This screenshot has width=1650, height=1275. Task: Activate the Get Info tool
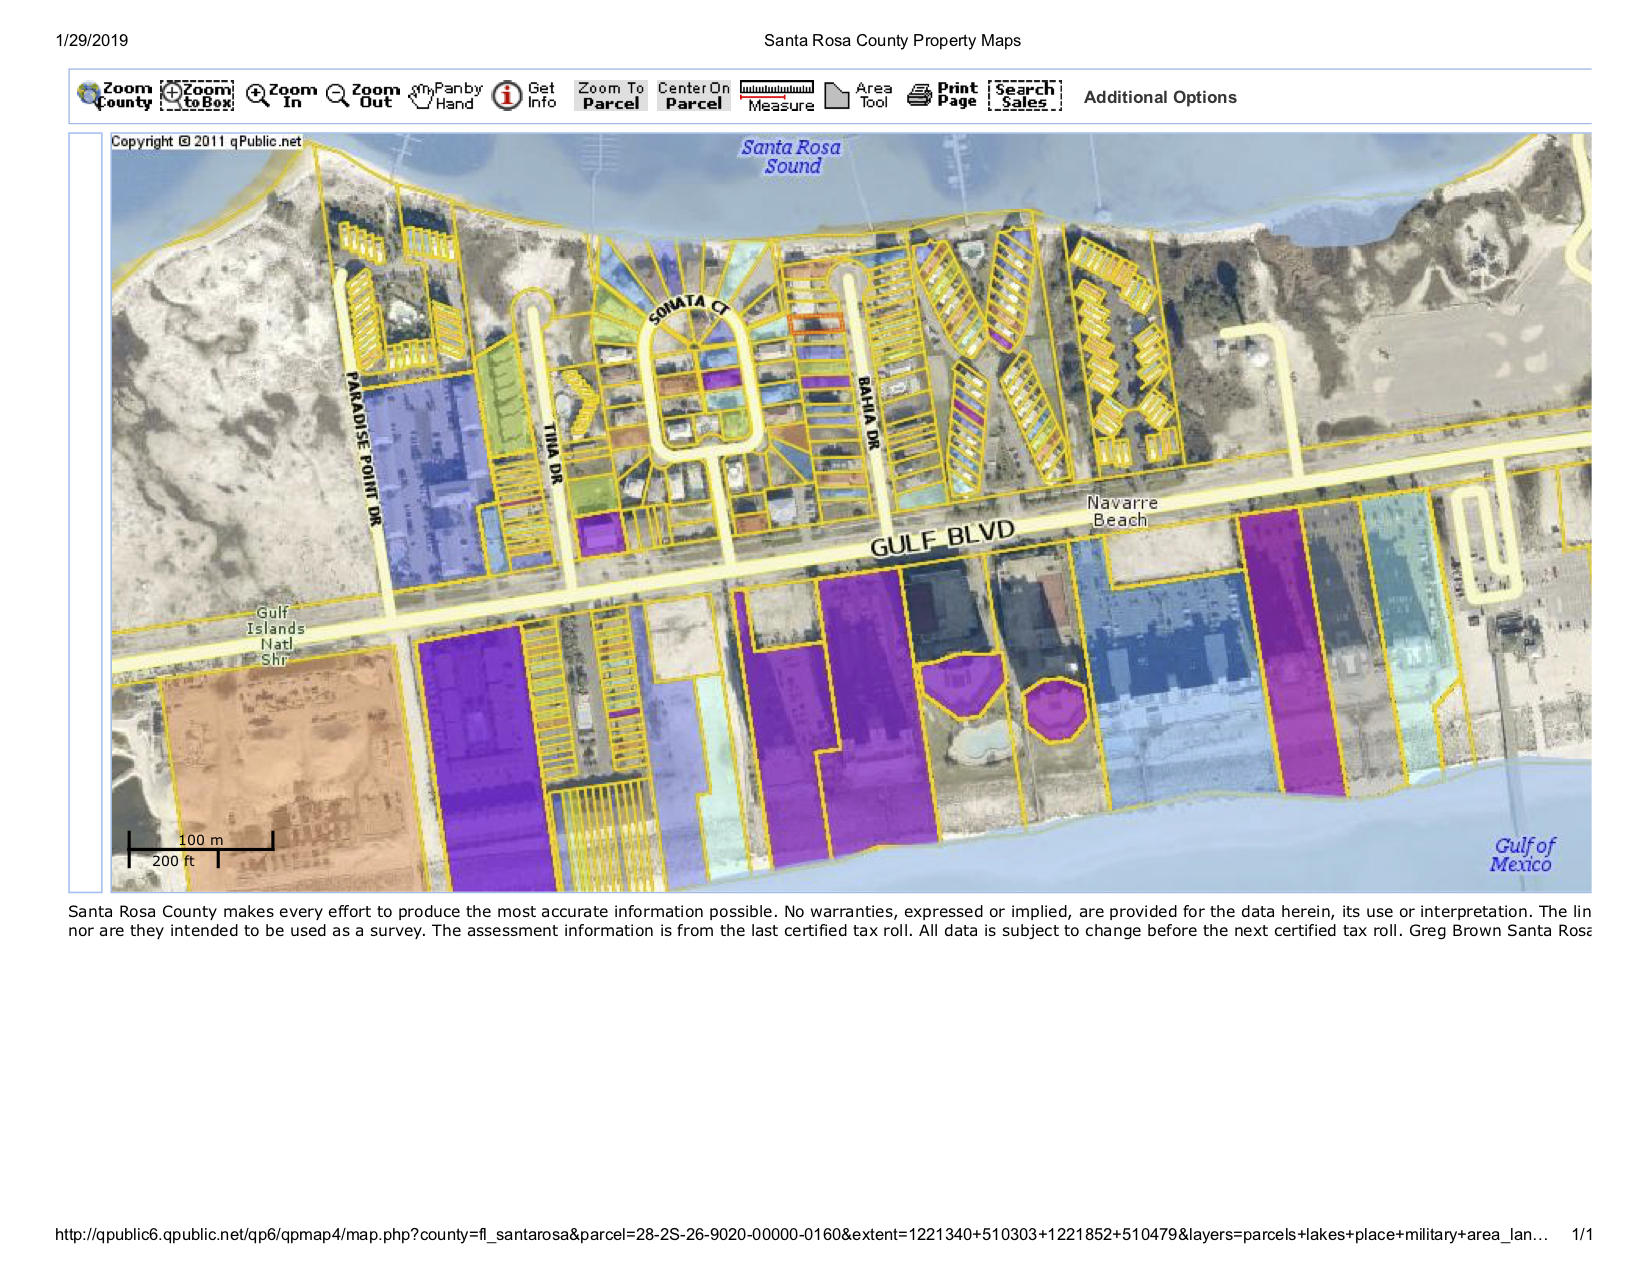[524, 96]
